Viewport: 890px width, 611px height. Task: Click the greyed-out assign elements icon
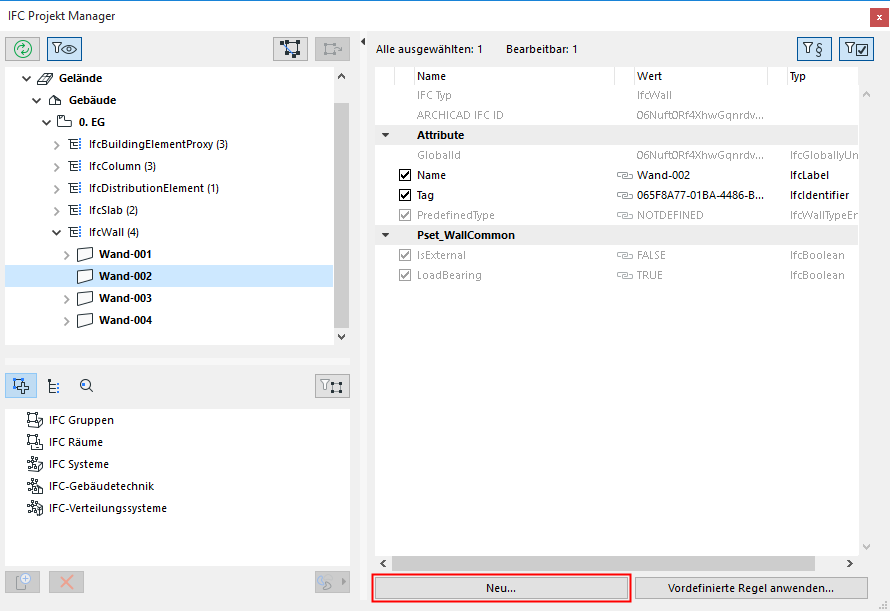click(333, 49)
